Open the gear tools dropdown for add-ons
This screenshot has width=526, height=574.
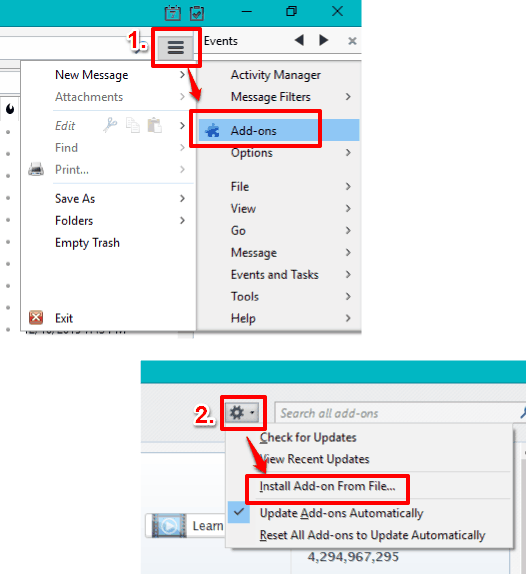242,413
